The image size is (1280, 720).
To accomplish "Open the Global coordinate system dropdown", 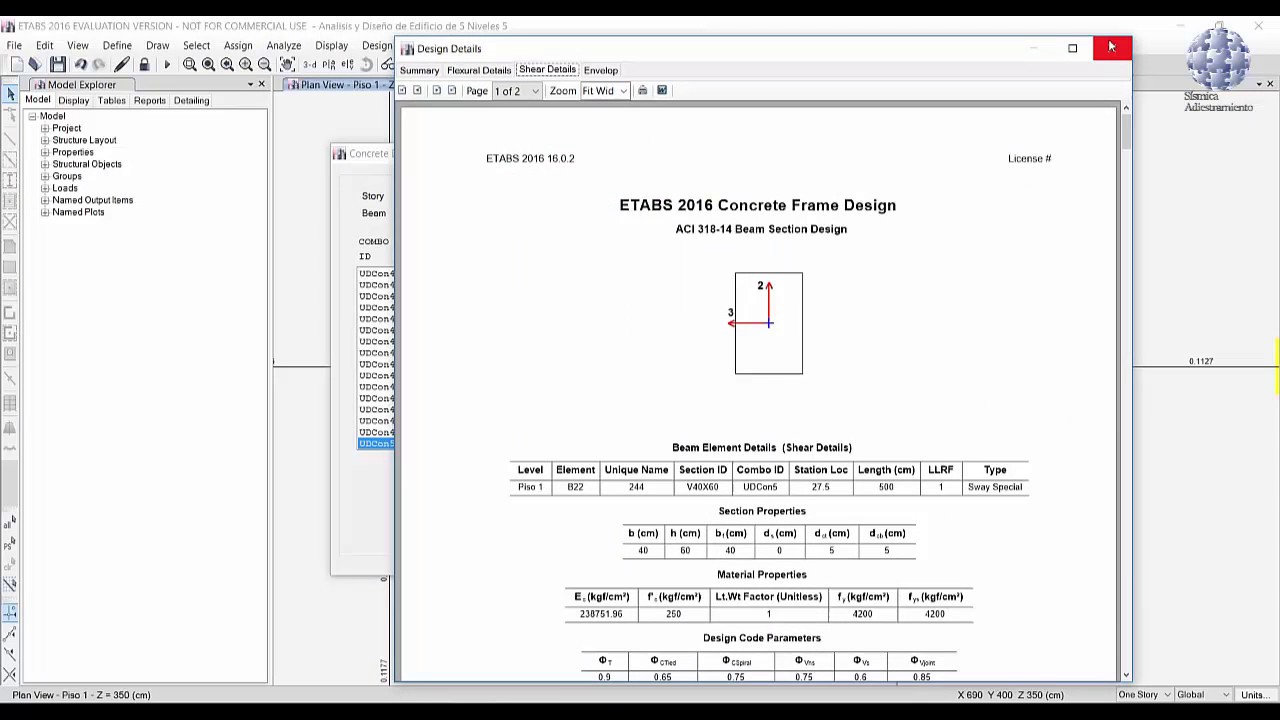I will (x=1204, y=694).
